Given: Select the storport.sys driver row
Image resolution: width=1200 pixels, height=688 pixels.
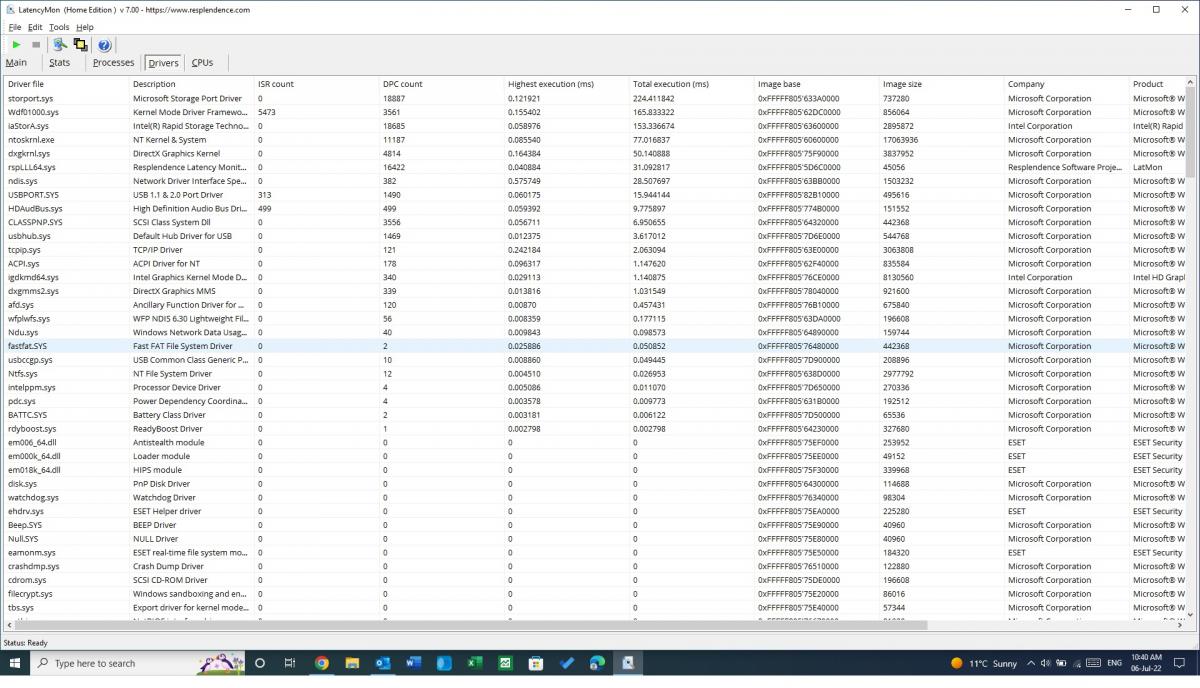Looking at the screenshot, I should pos(595,99).
